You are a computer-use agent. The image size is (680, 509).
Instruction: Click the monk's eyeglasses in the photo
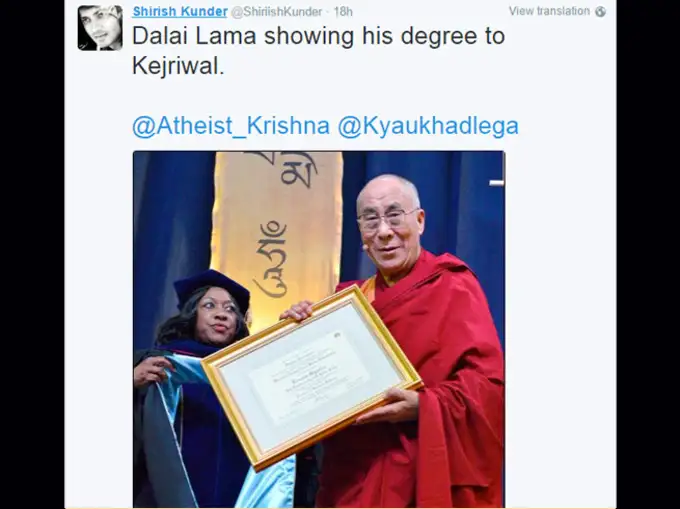pos(387,218)
